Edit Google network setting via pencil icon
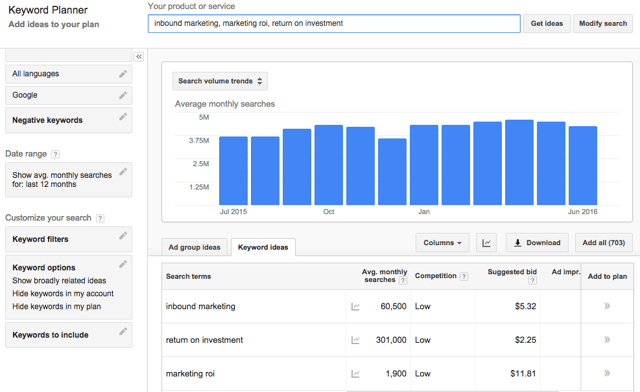The image size is (640, 392). tap(123, 95)
